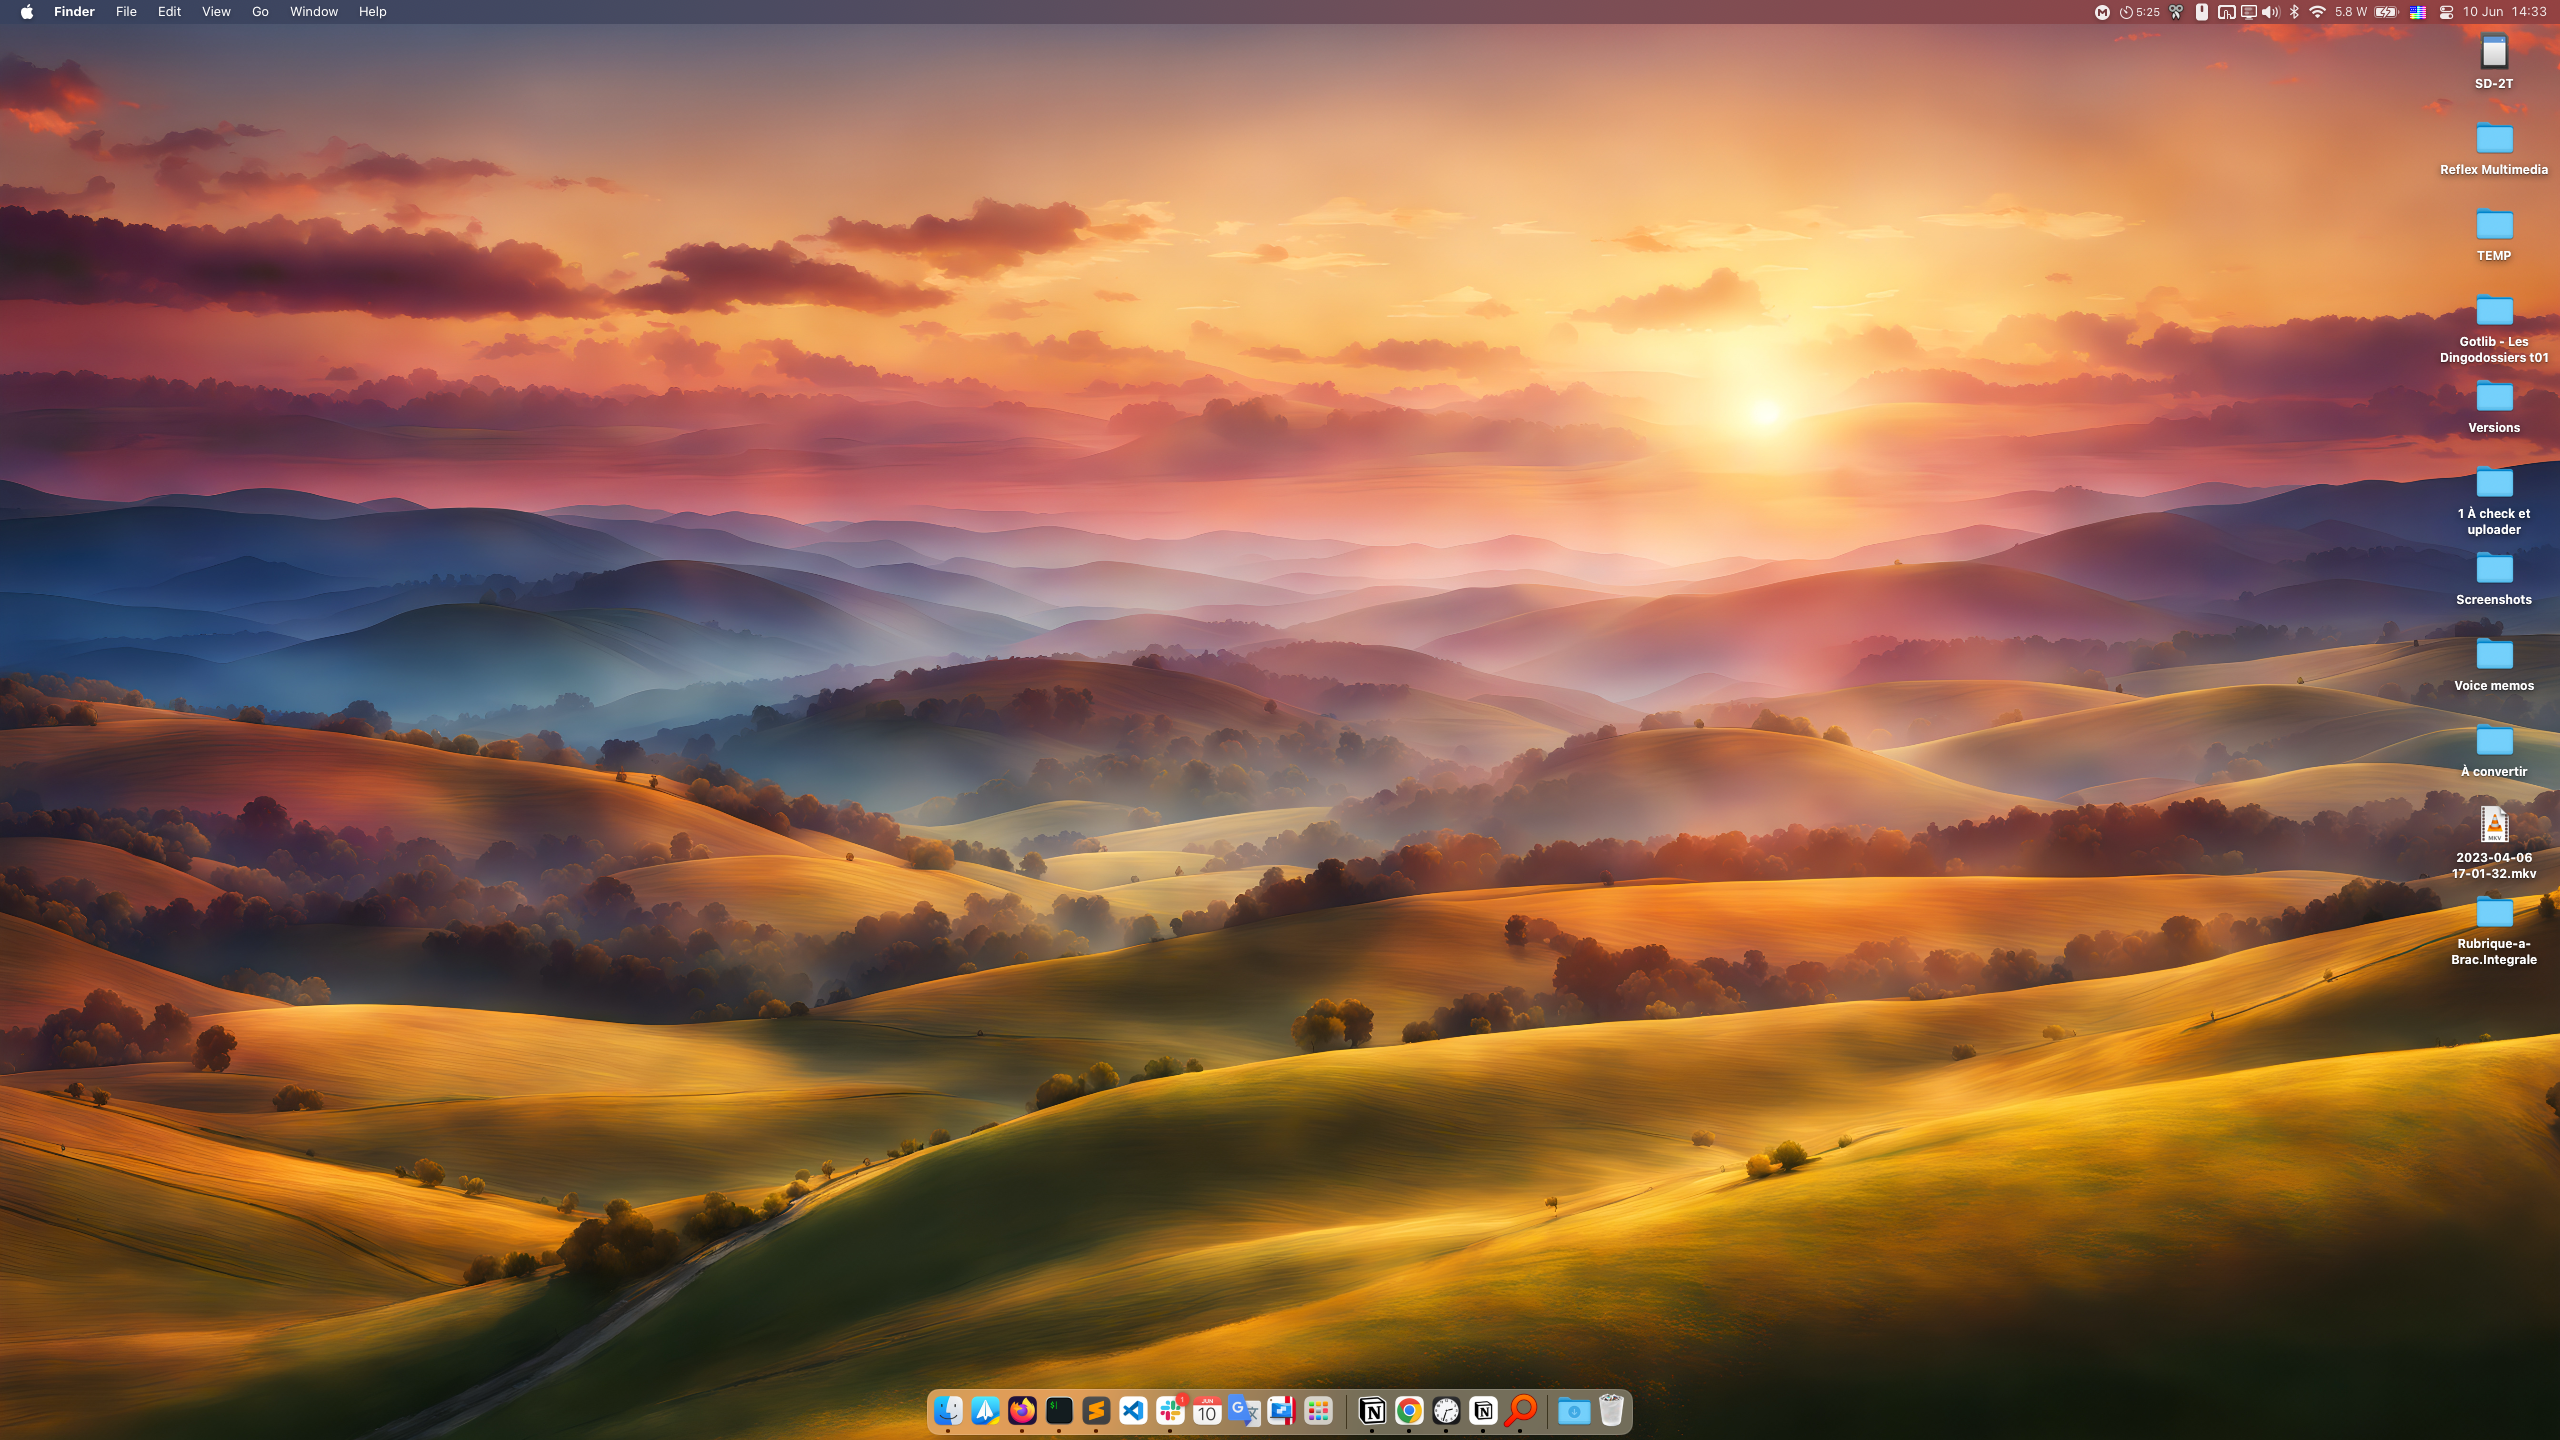Screen dimensions: 2560x1440
Task: Open Firefox from the Dock
Action: coord(1022,1411)
